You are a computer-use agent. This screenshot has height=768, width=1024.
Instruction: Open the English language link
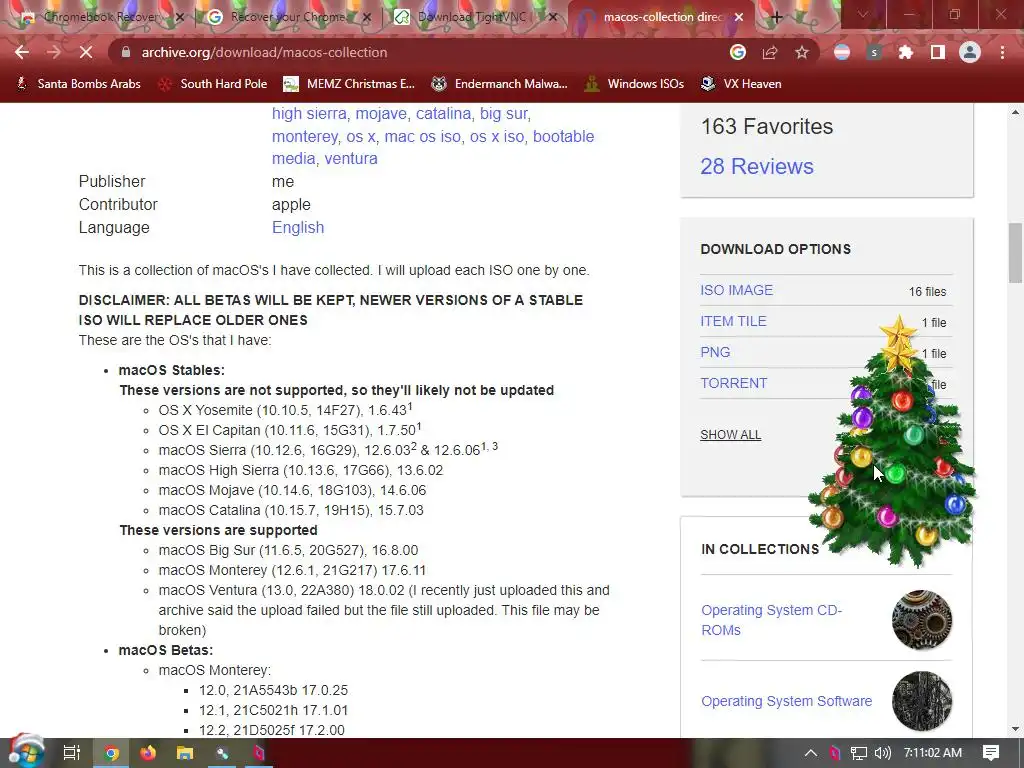click(x=298, y=227)
